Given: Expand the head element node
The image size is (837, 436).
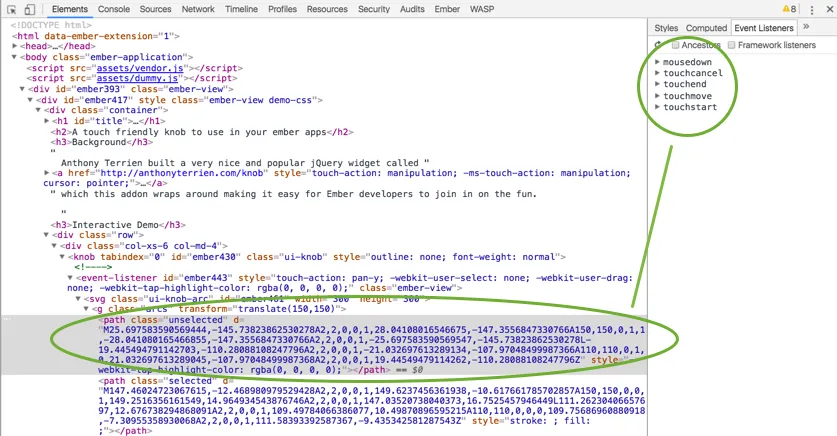Looking at the screenshot, I should 15,46.
